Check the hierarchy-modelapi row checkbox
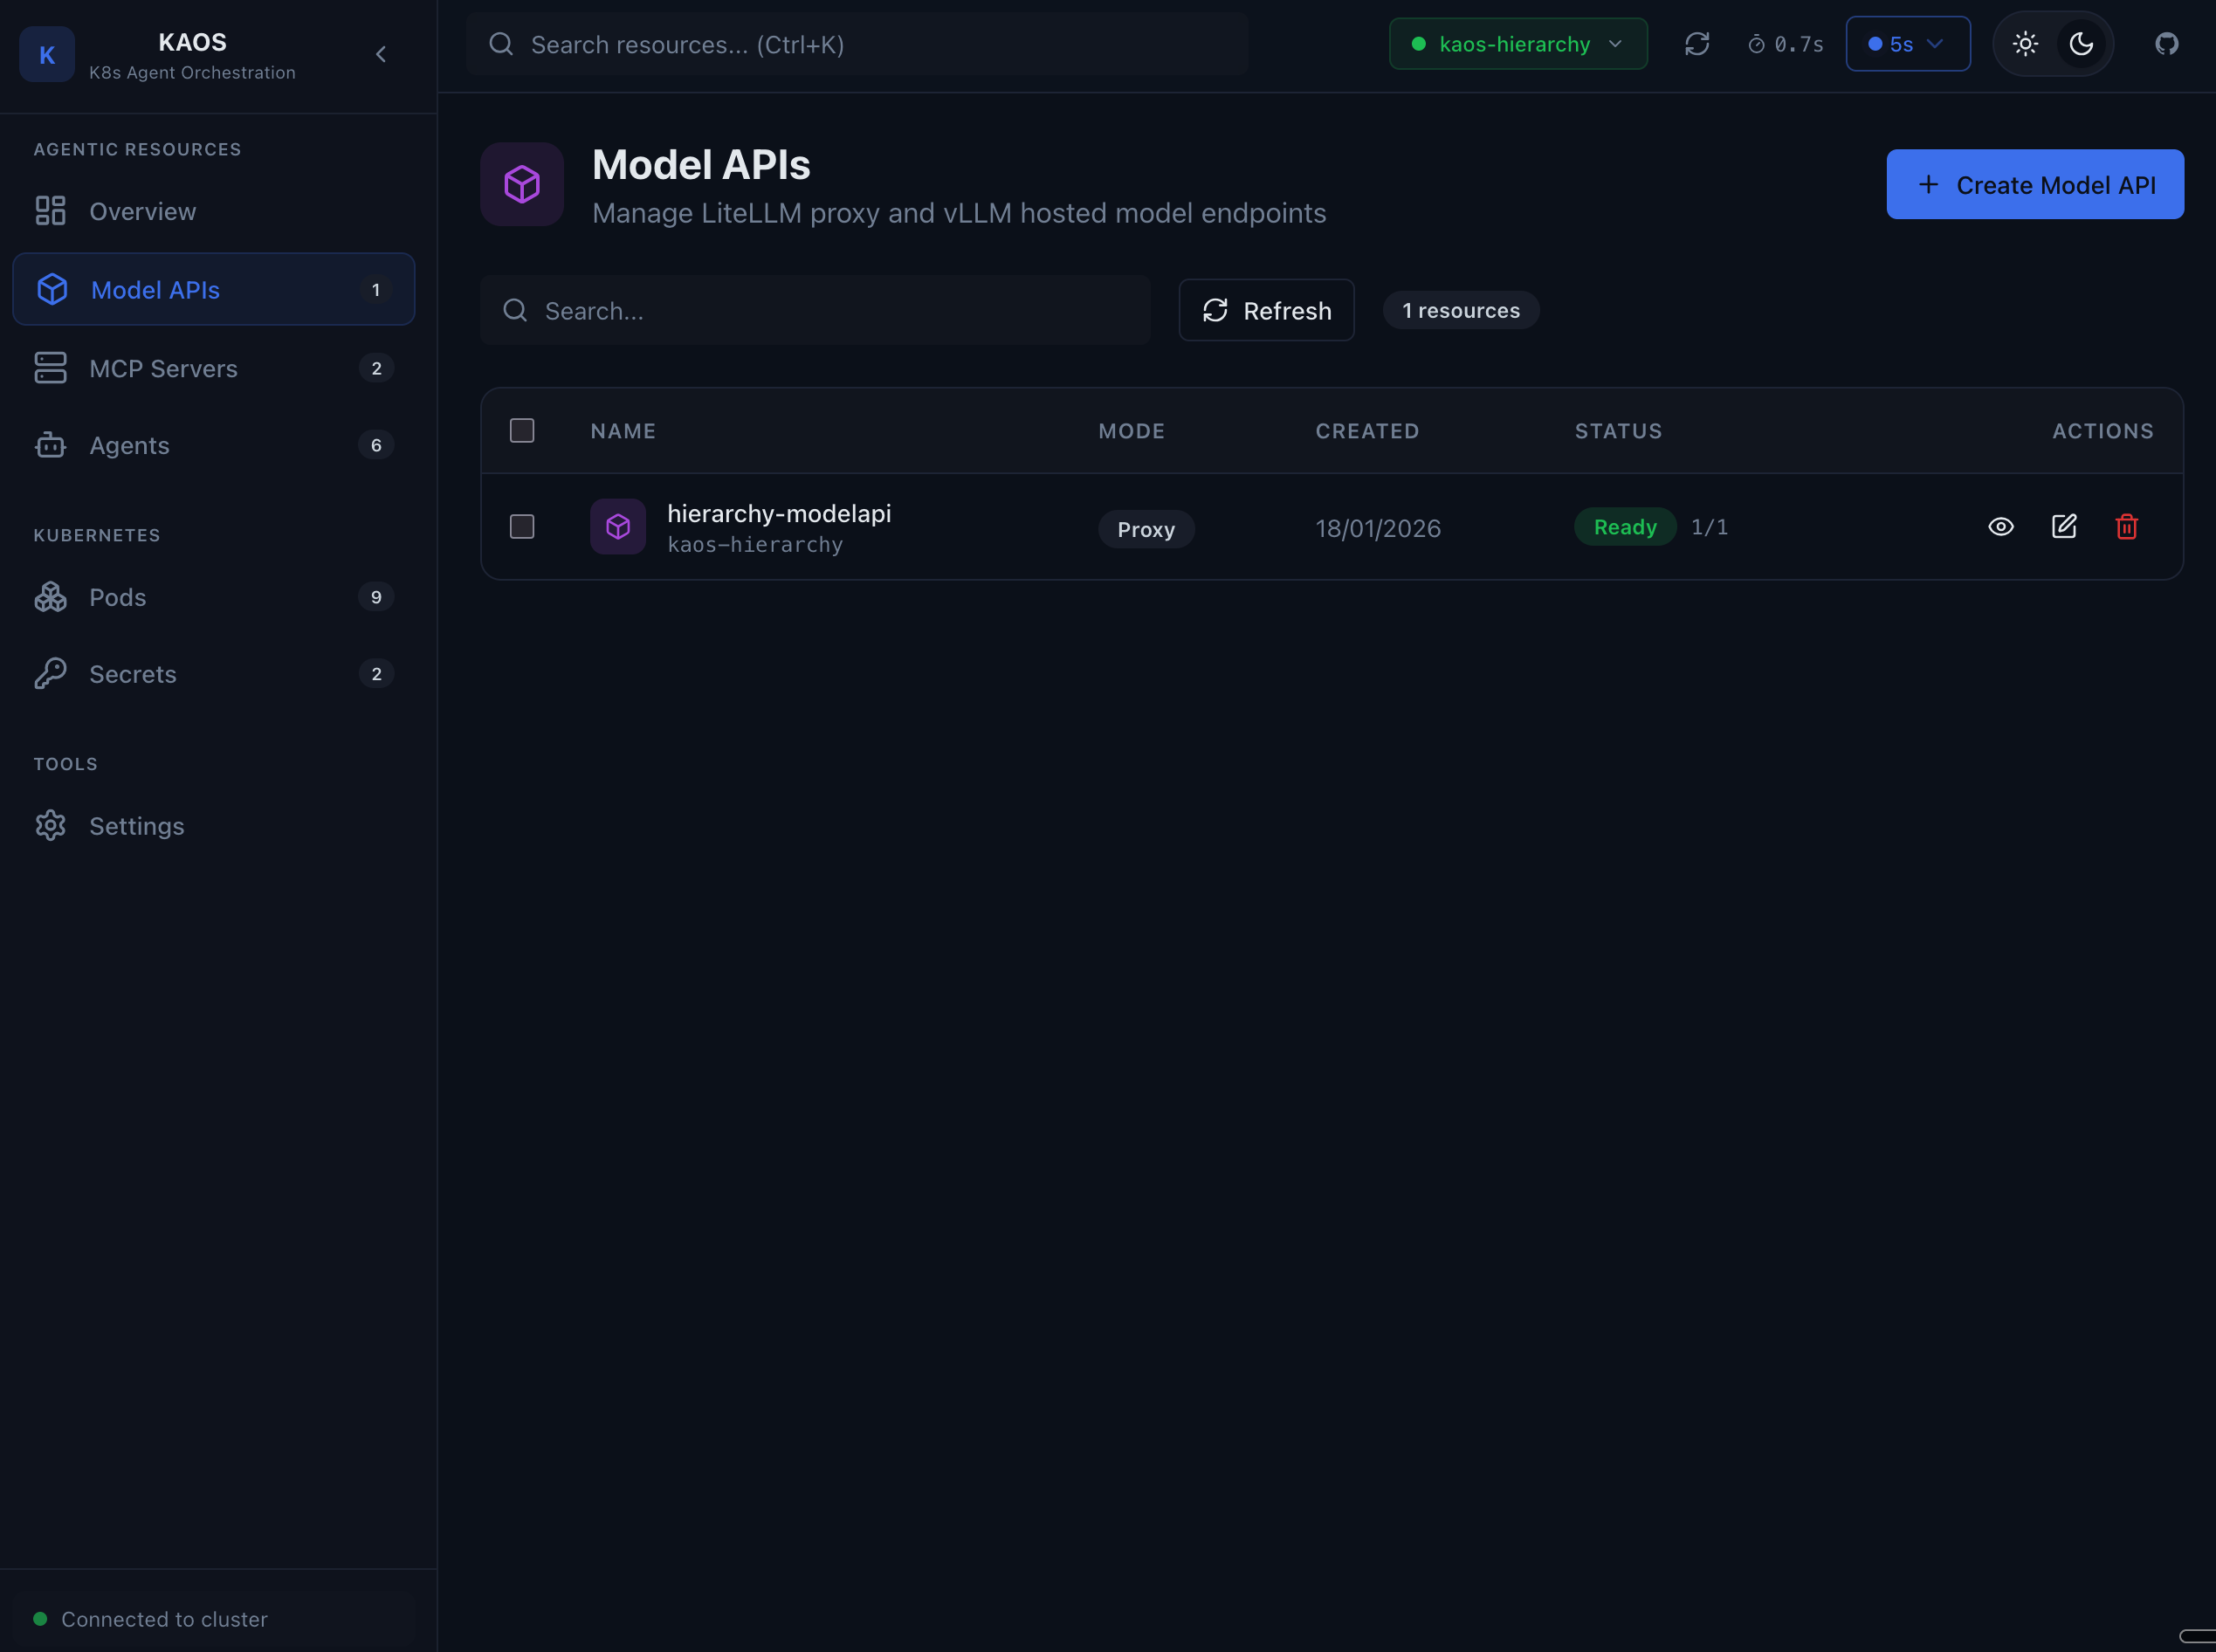Image resolution: width=2216 pixels, height=1652 pixels. point(522,526)
